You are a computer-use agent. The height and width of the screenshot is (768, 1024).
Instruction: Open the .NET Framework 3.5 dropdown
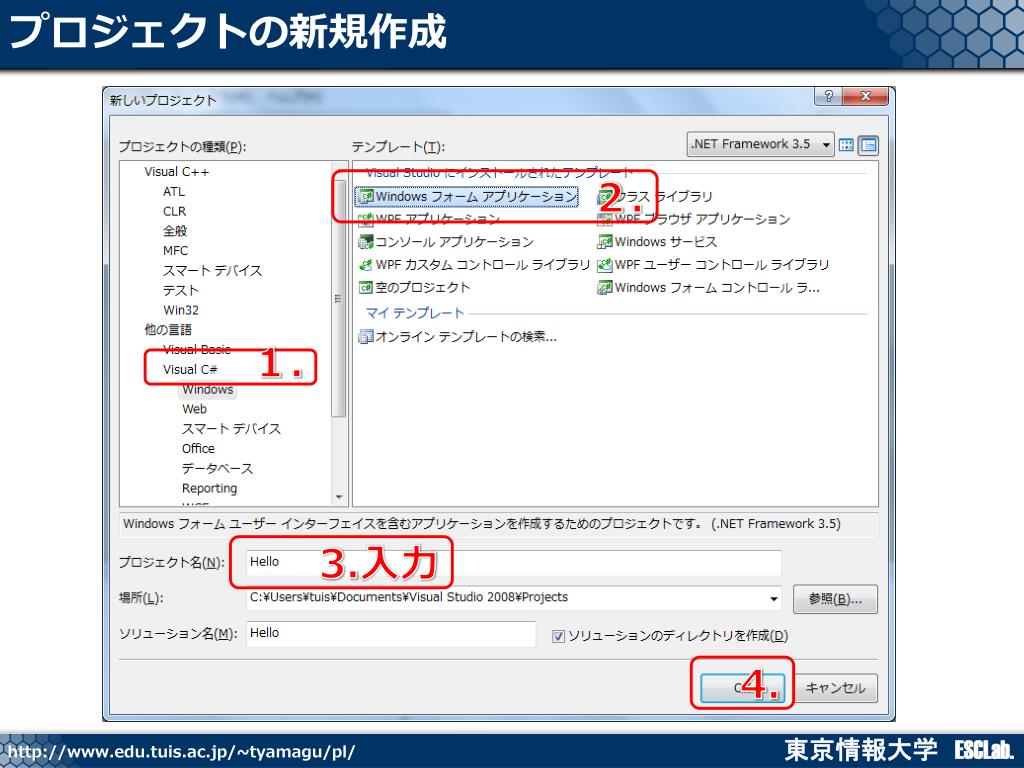(x=760, y=144)
